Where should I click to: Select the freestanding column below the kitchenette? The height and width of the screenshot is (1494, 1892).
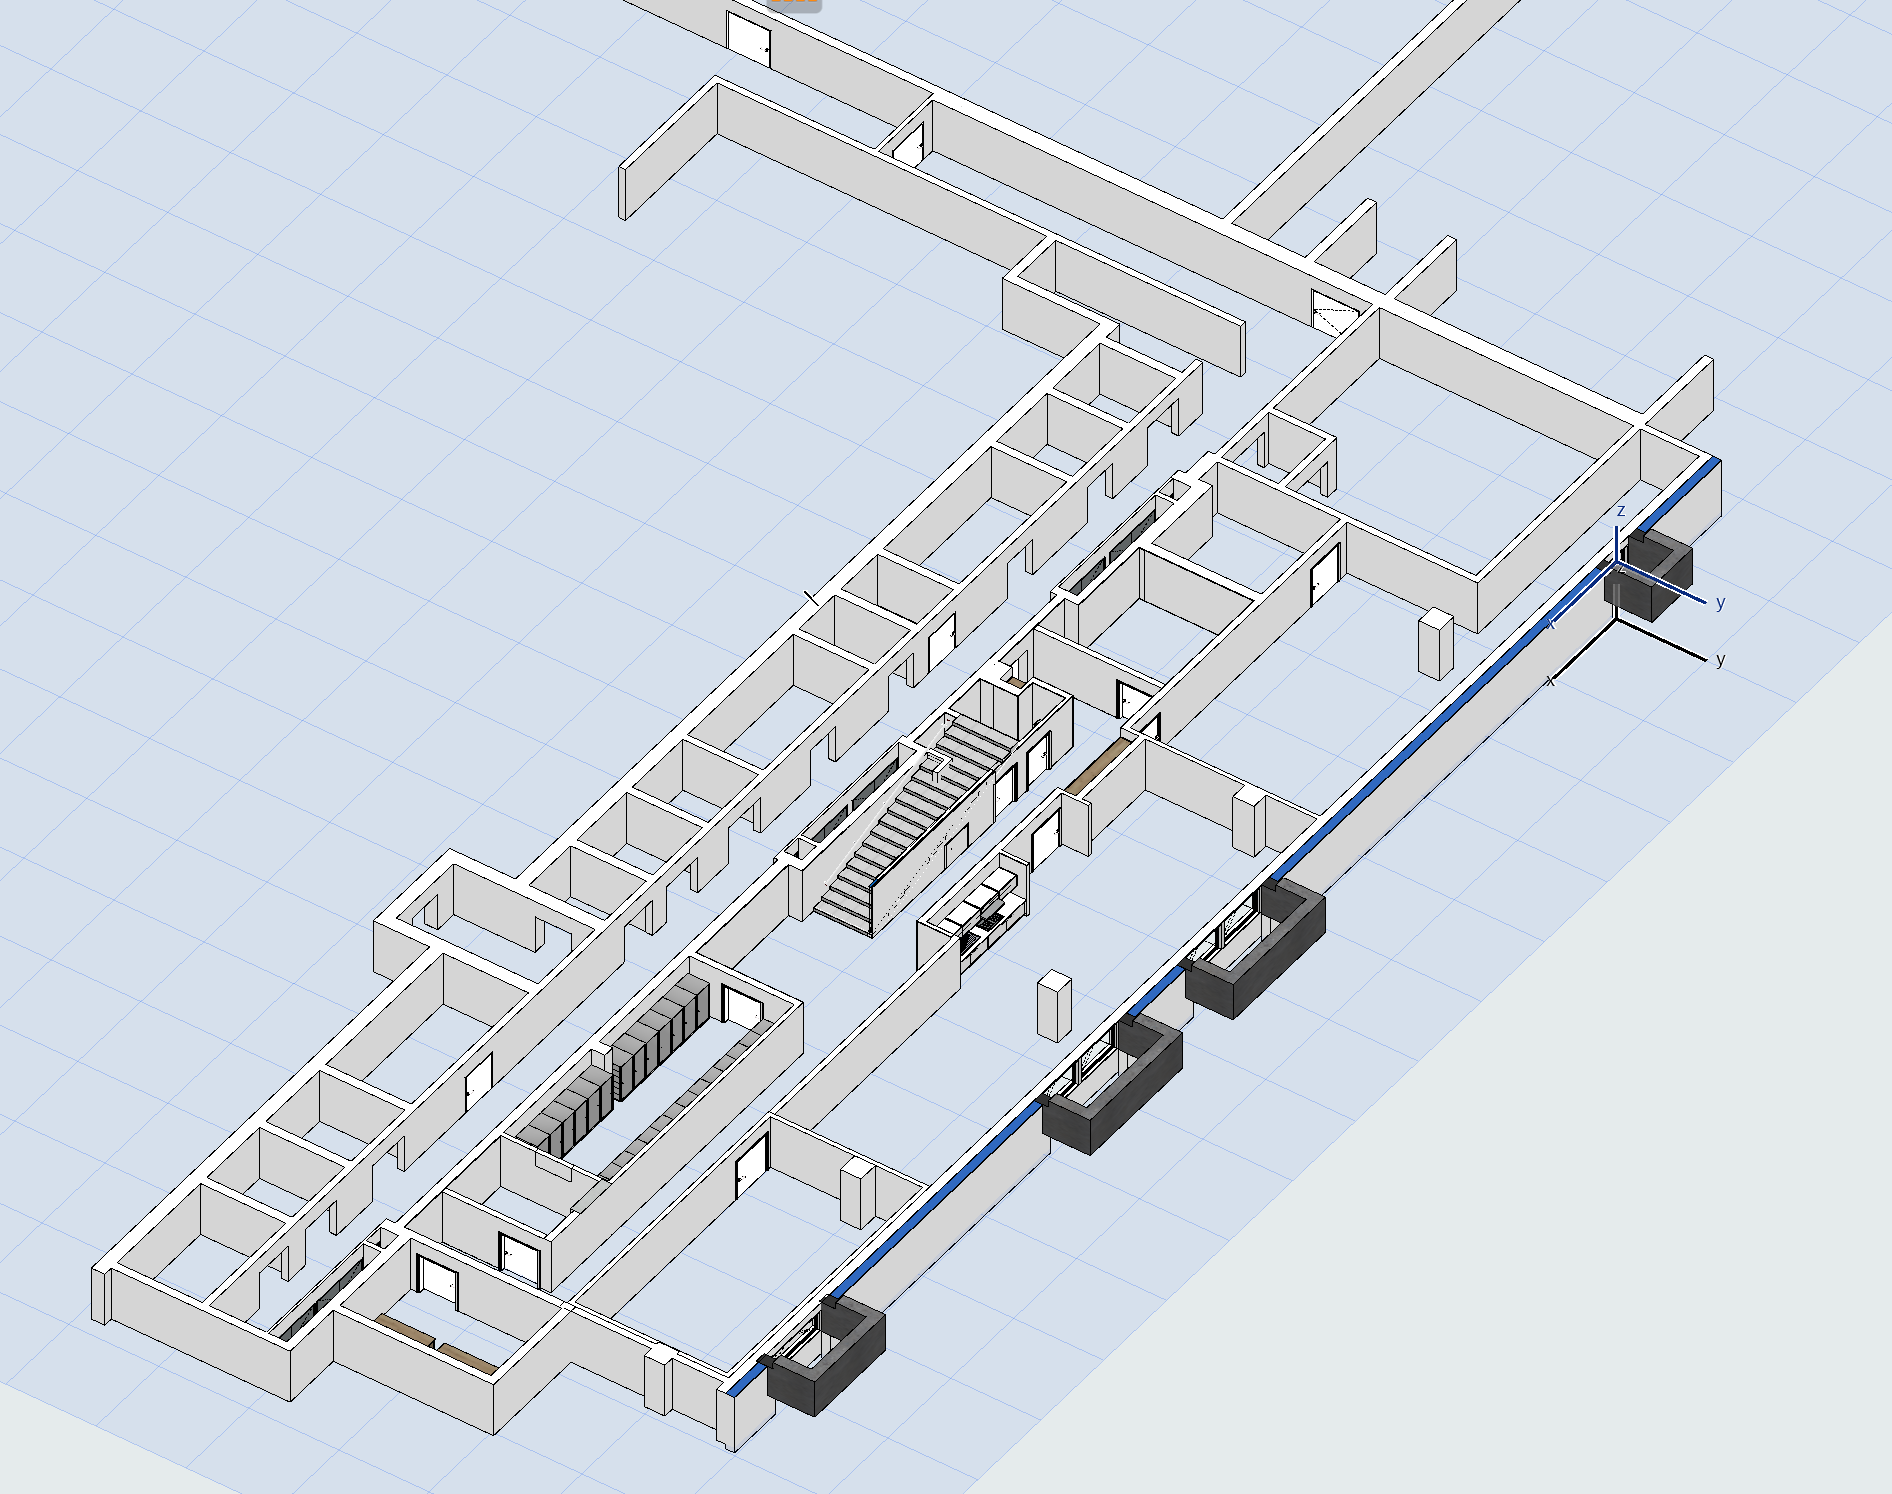1053,1005
